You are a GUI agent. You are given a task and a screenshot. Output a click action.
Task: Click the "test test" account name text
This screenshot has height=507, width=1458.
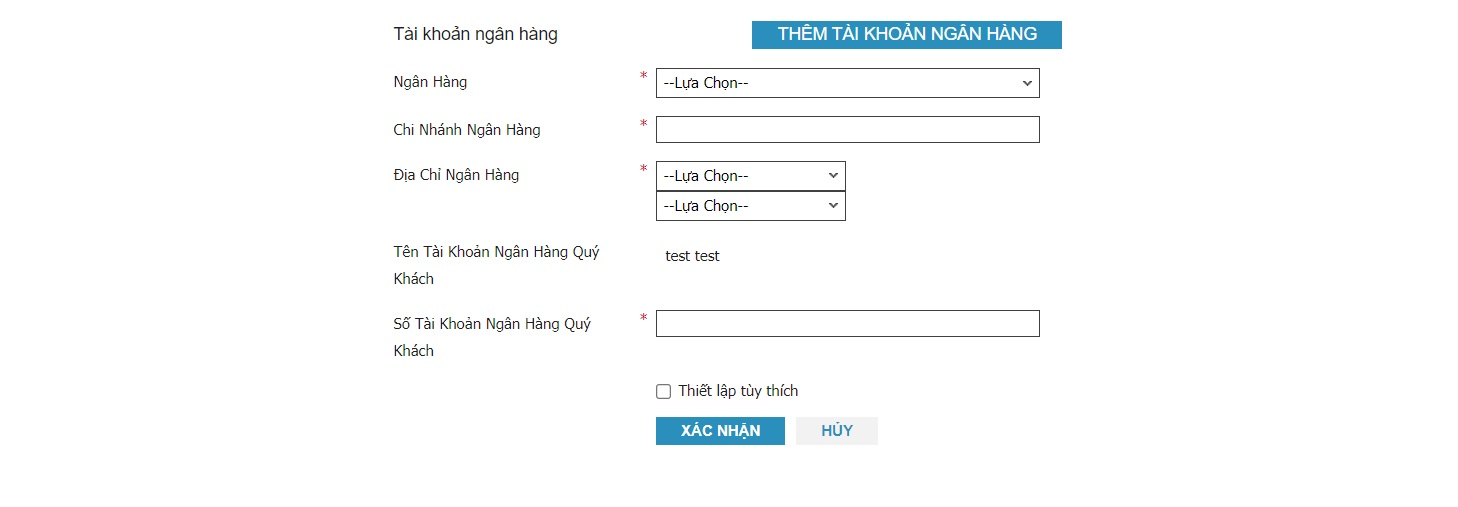(x=692, y=256)
